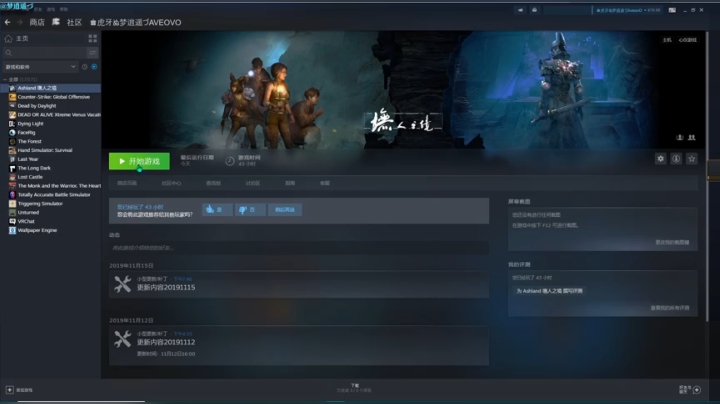Switch to Big Picture mode icon

tap(672, 10)
